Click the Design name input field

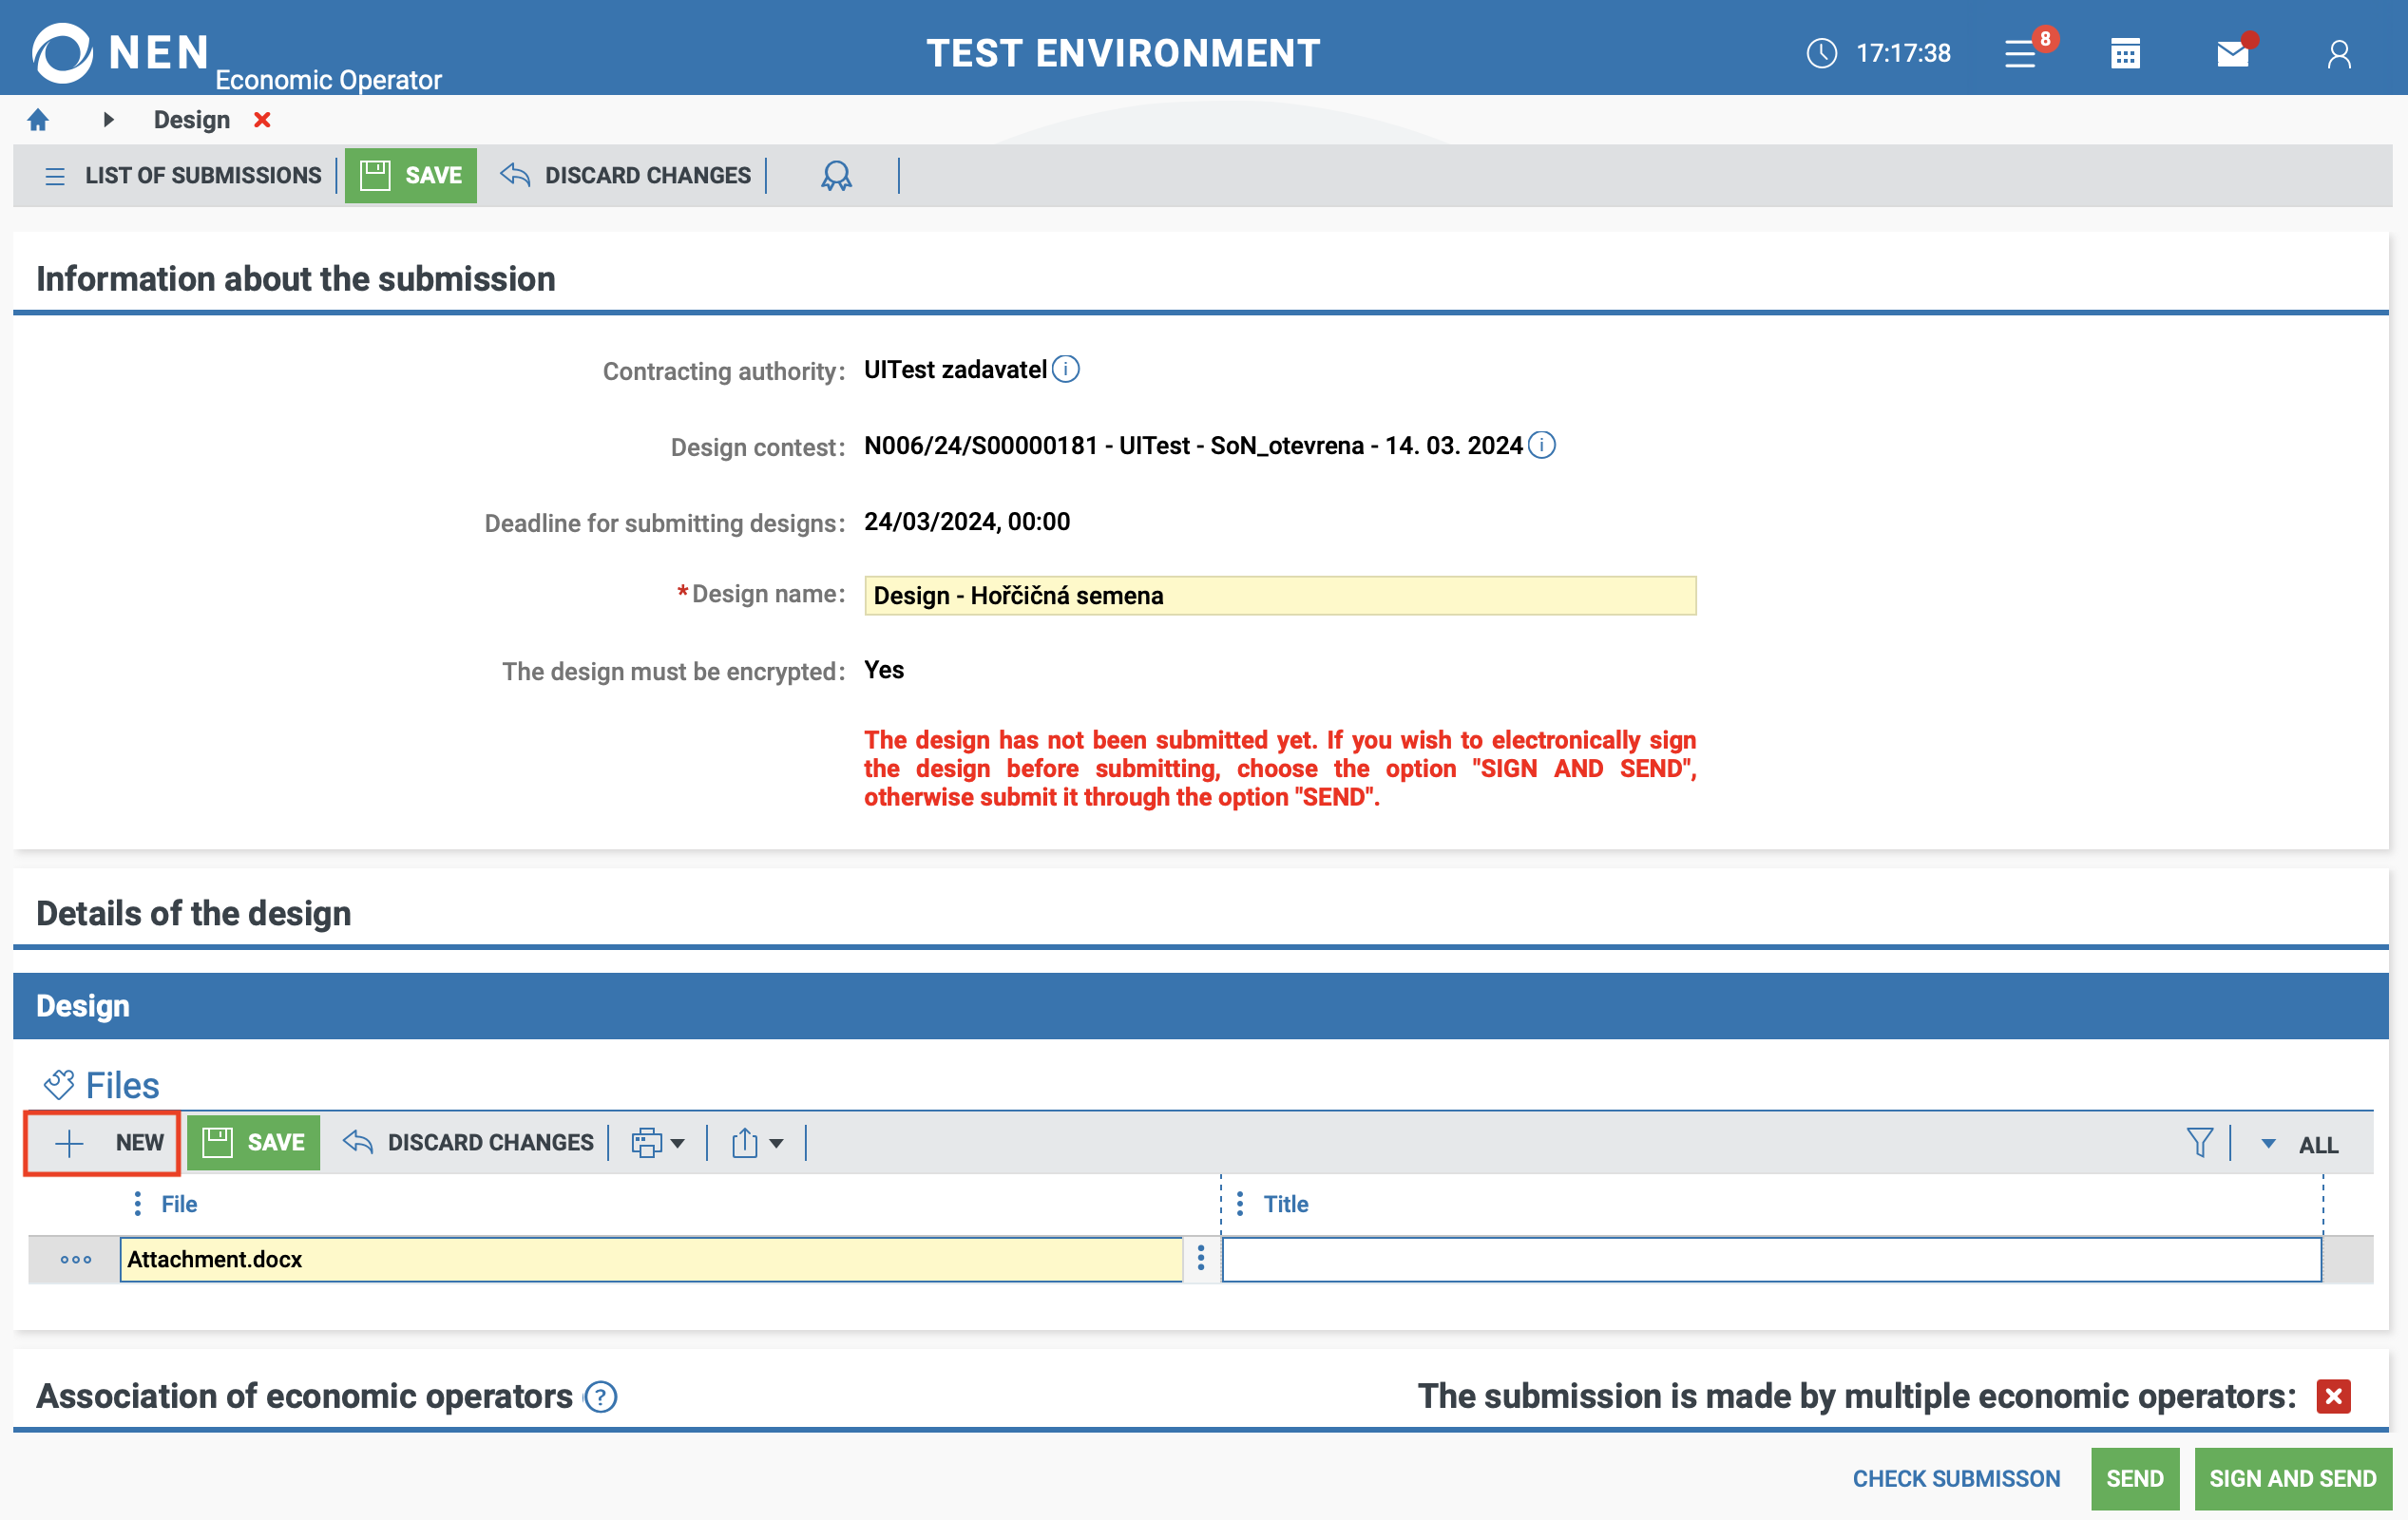[1279, 596]
